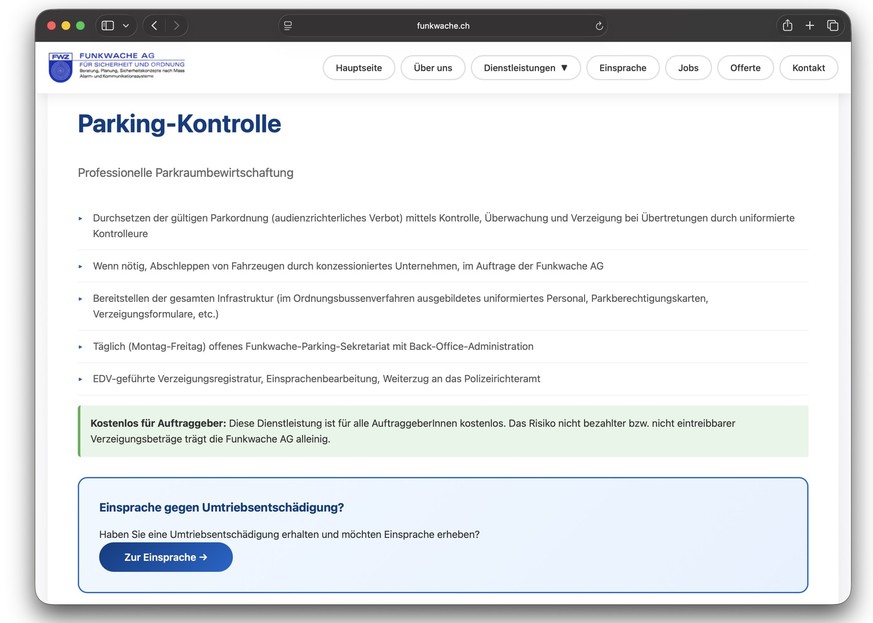873x623 pixels.
Task: Open the page settings icon in address bar
Action: pyautogui.click(x=288, y=26)
